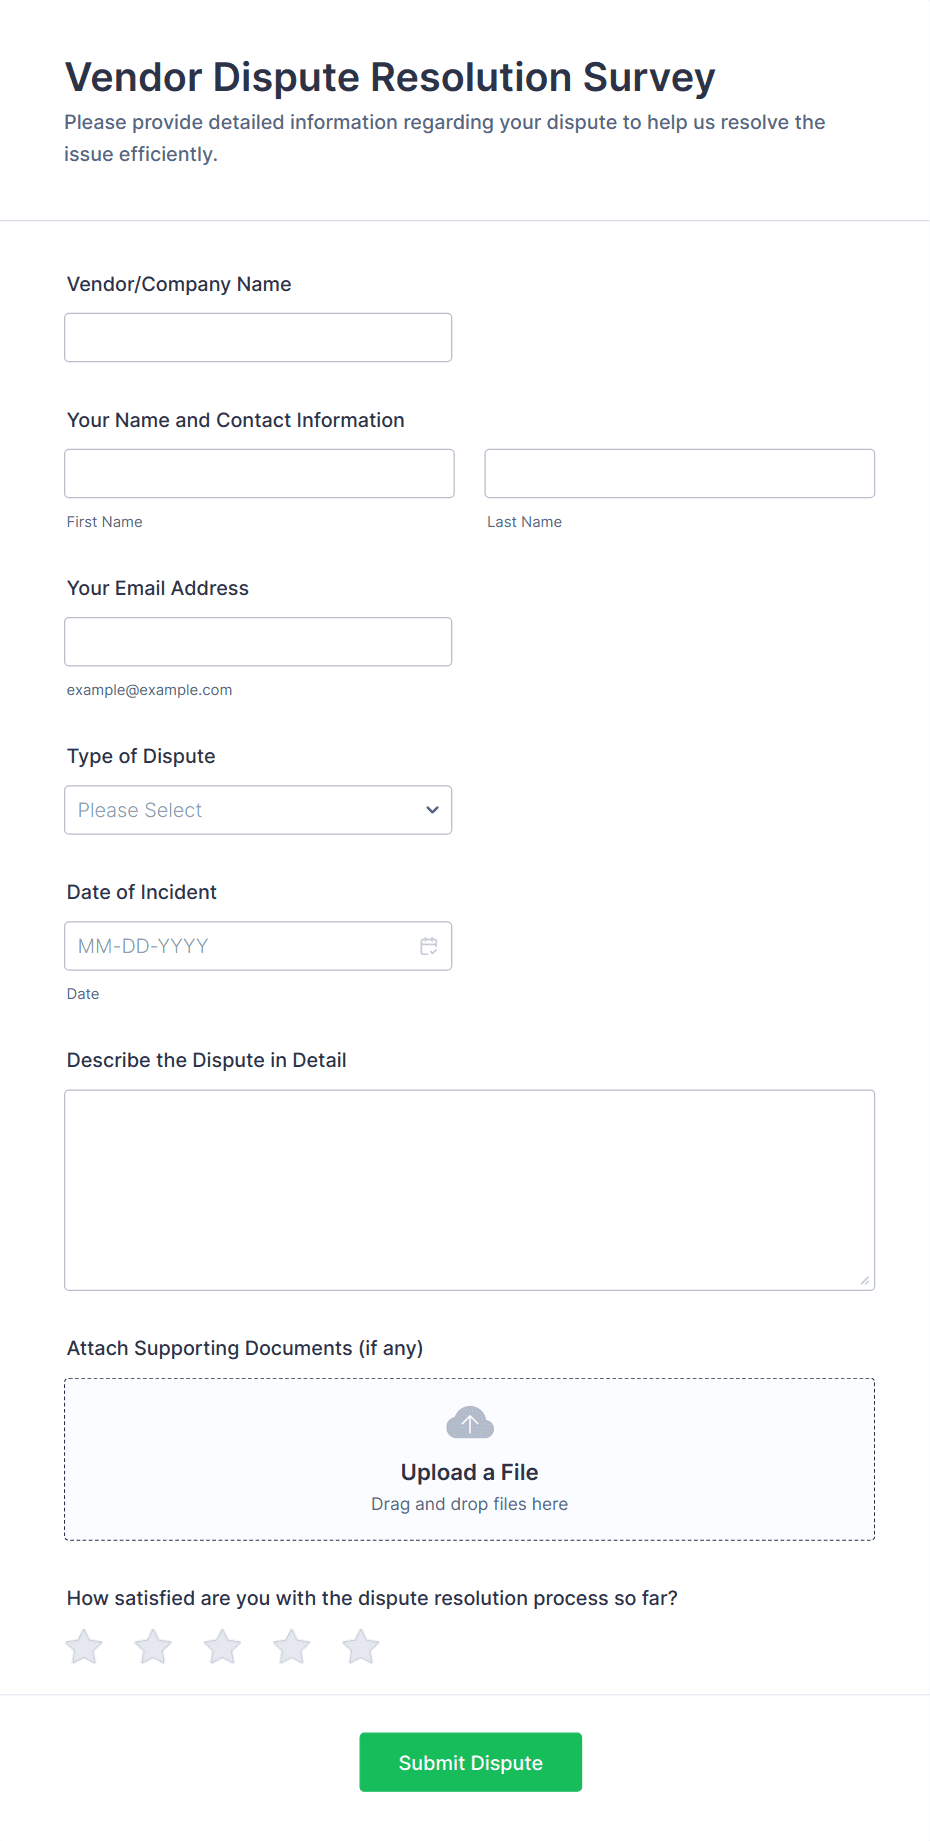Click the textarea resize handle icon
930x1841 pixels.
click(x=864, y=1279)
